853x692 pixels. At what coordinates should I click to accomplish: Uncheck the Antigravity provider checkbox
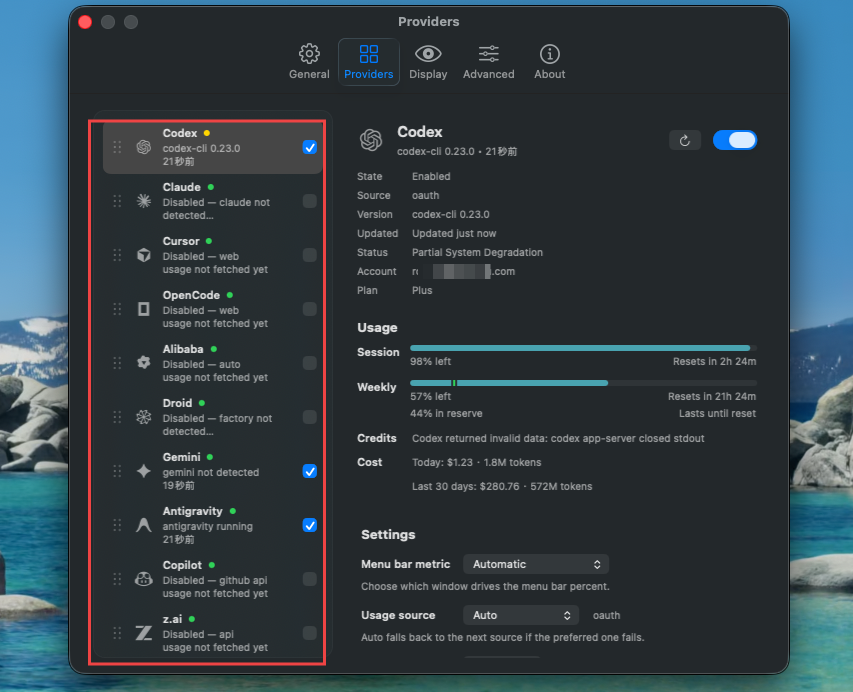tap(310, 525)
